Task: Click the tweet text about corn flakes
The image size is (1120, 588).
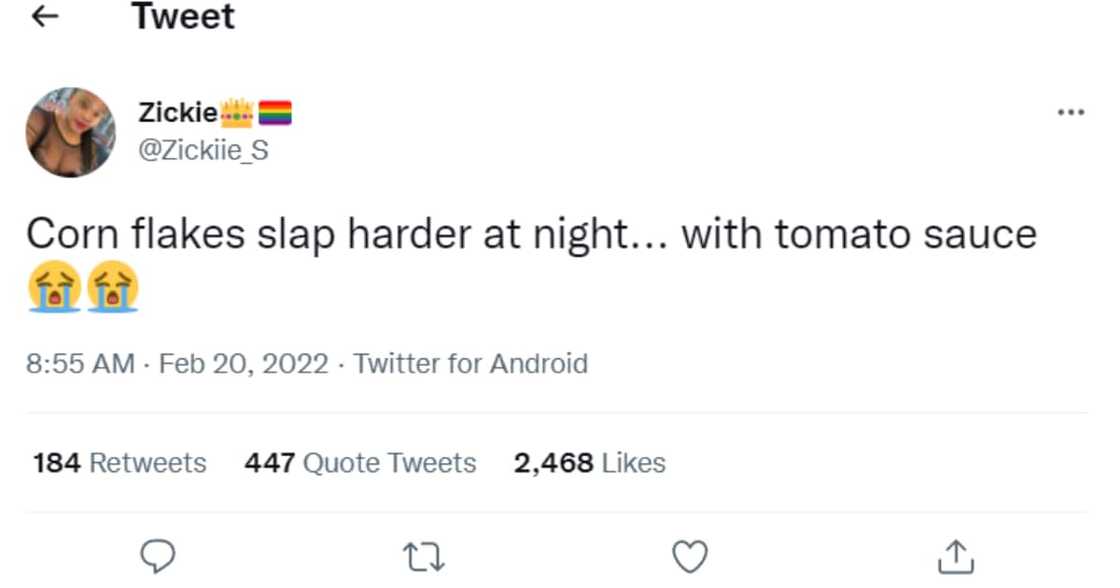Action: [x=530, y=234]
